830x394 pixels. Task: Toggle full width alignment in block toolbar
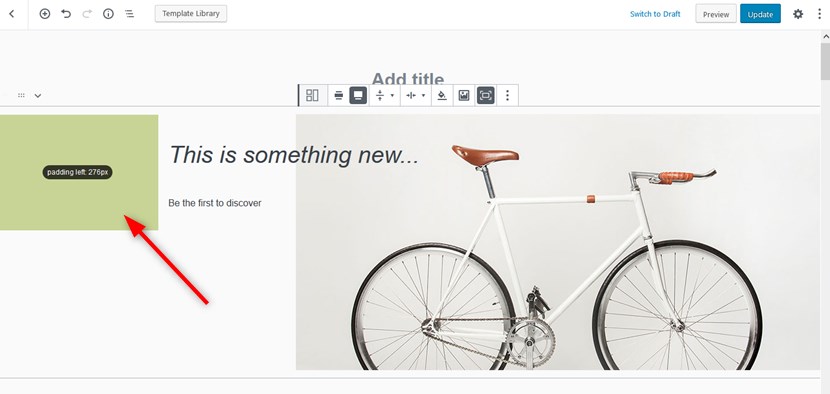(x=358, y=95)
